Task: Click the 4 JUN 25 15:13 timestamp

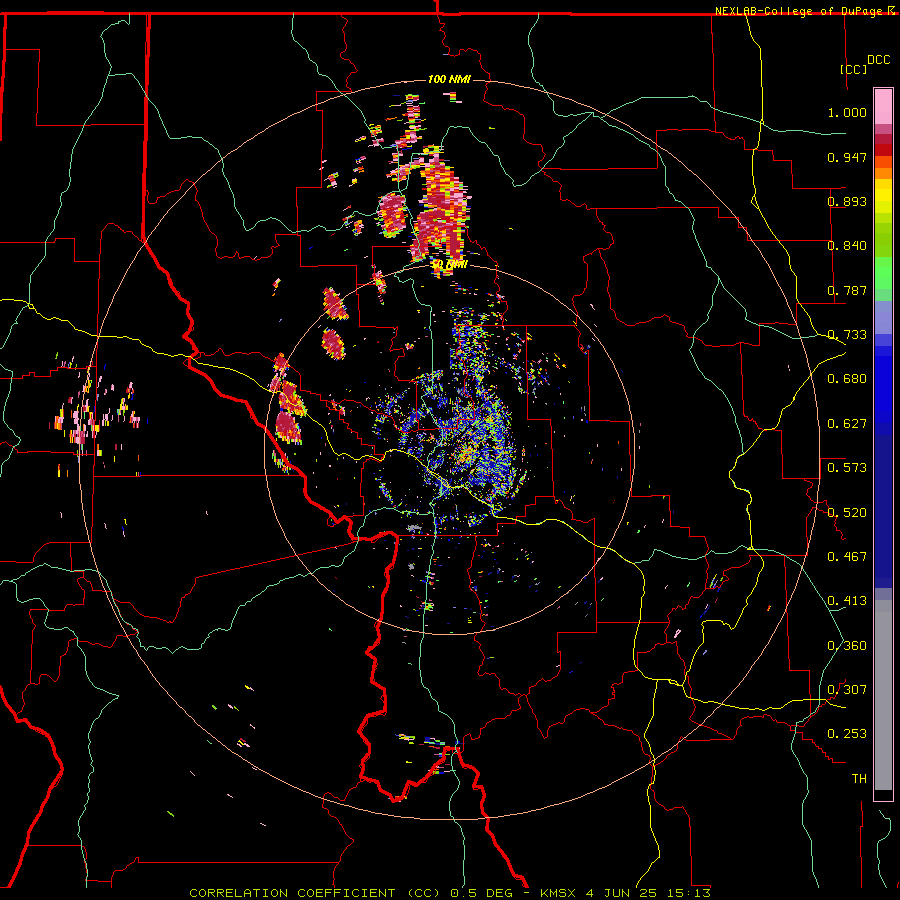Action: pos(648,893)
